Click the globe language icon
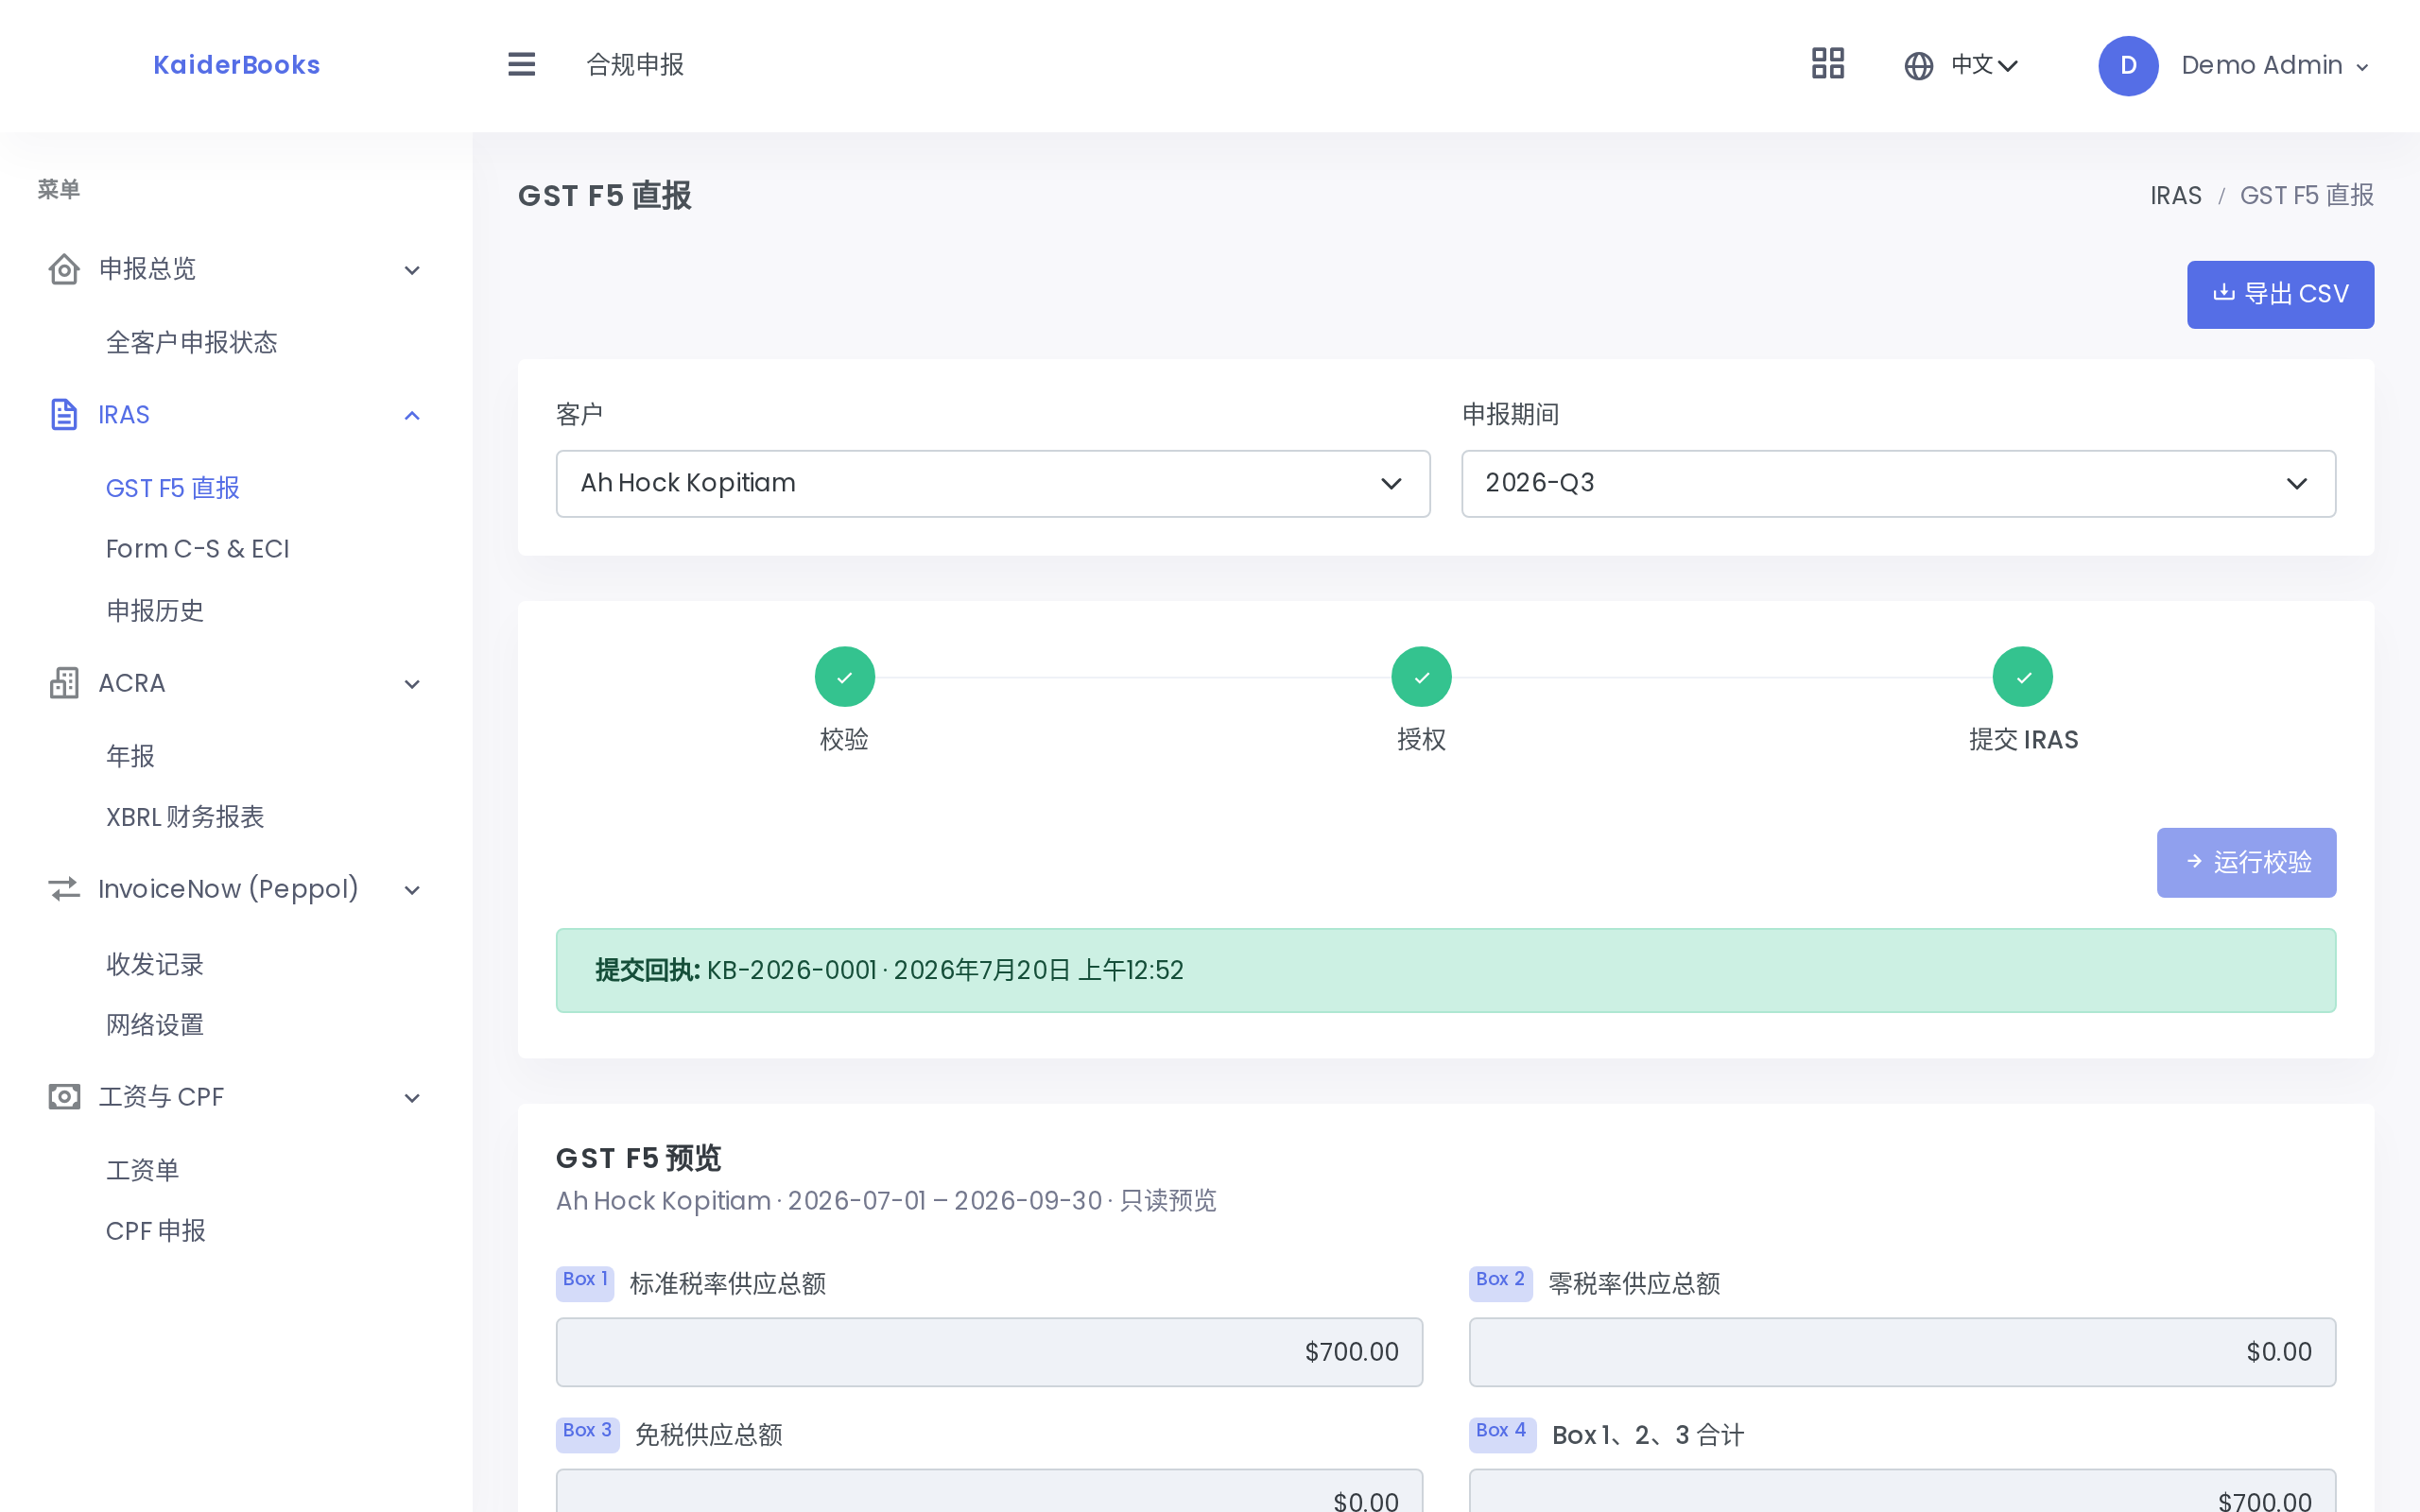The width and height of the screenshot is (2420, 1512). [x=1918, y=66]
